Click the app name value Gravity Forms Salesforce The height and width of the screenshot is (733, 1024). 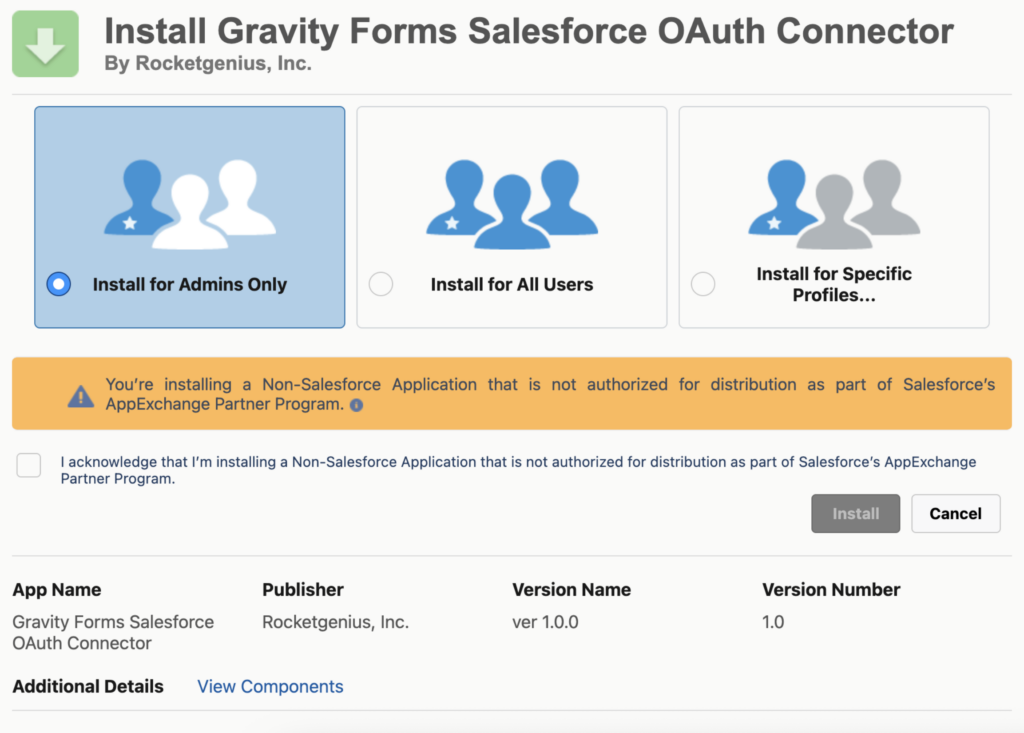(x=113, y=632)
